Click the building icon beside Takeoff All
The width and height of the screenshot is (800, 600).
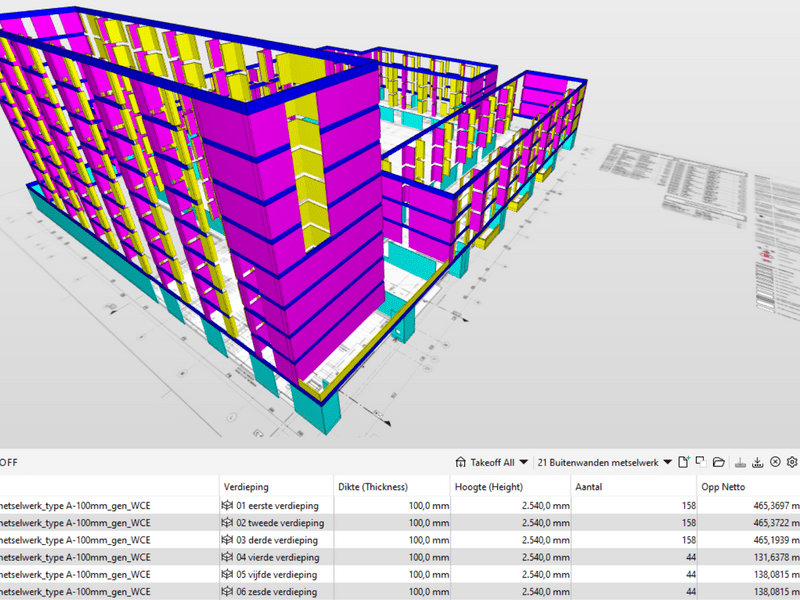(460, 463)
